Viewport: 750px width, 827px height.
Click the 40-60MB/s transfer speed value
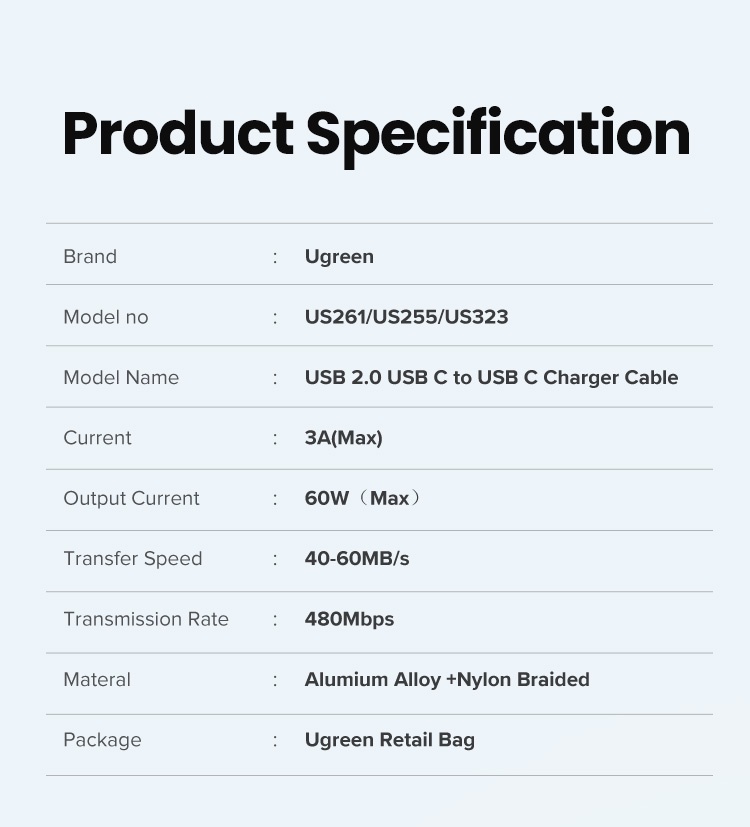pyautogui.click(x=357, y=559)
